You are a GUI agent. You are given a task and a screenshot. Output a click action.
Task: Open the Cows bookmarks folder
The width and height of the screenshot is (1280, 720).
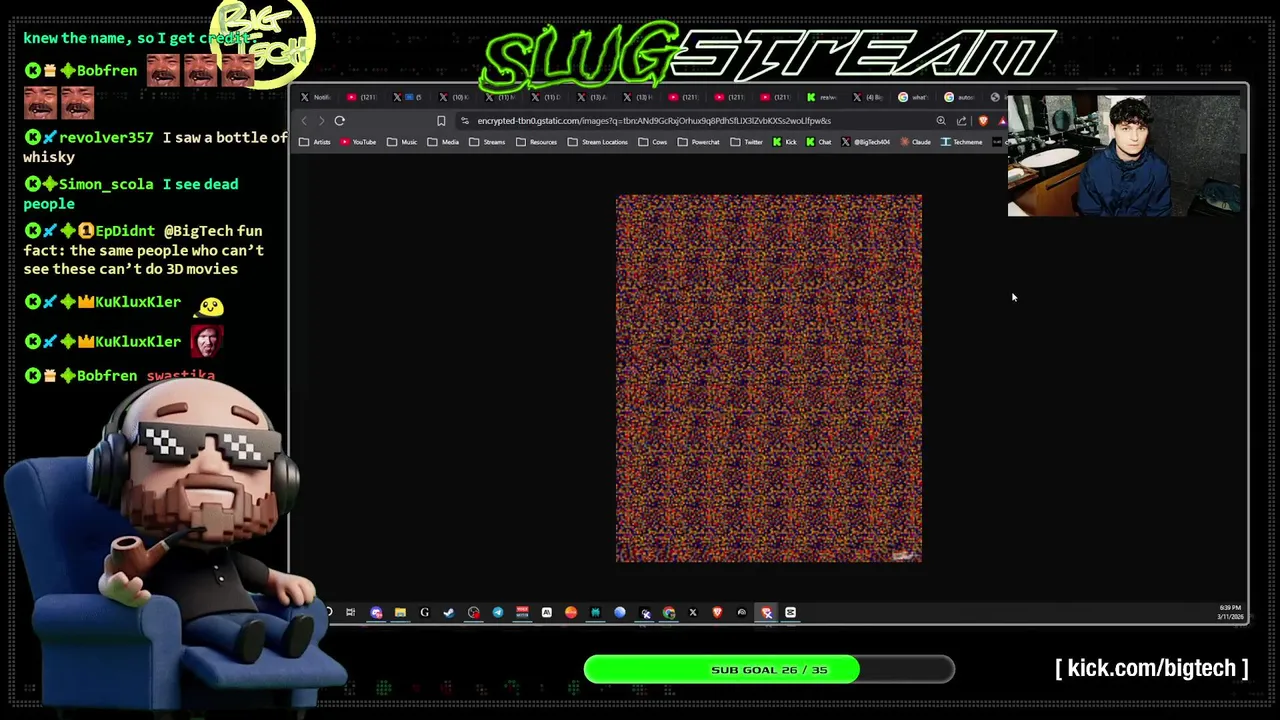click(x=653, y=142)
